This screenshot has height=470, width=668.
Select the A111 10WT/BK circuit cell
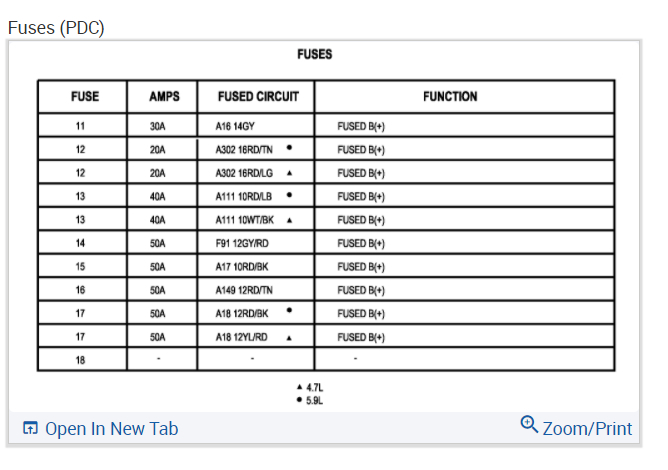tap(244, 220)
